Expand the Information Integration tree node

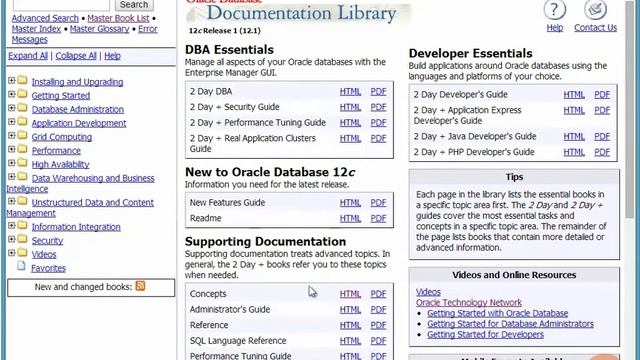11,225
